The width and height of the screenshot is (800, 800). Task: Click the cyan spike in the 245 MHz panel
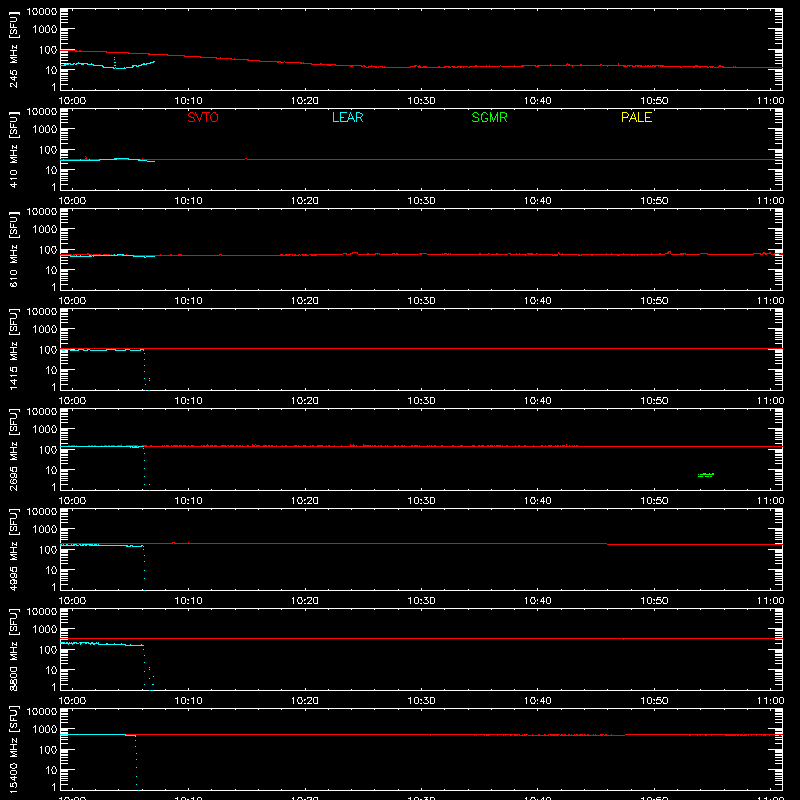point(114,62)
